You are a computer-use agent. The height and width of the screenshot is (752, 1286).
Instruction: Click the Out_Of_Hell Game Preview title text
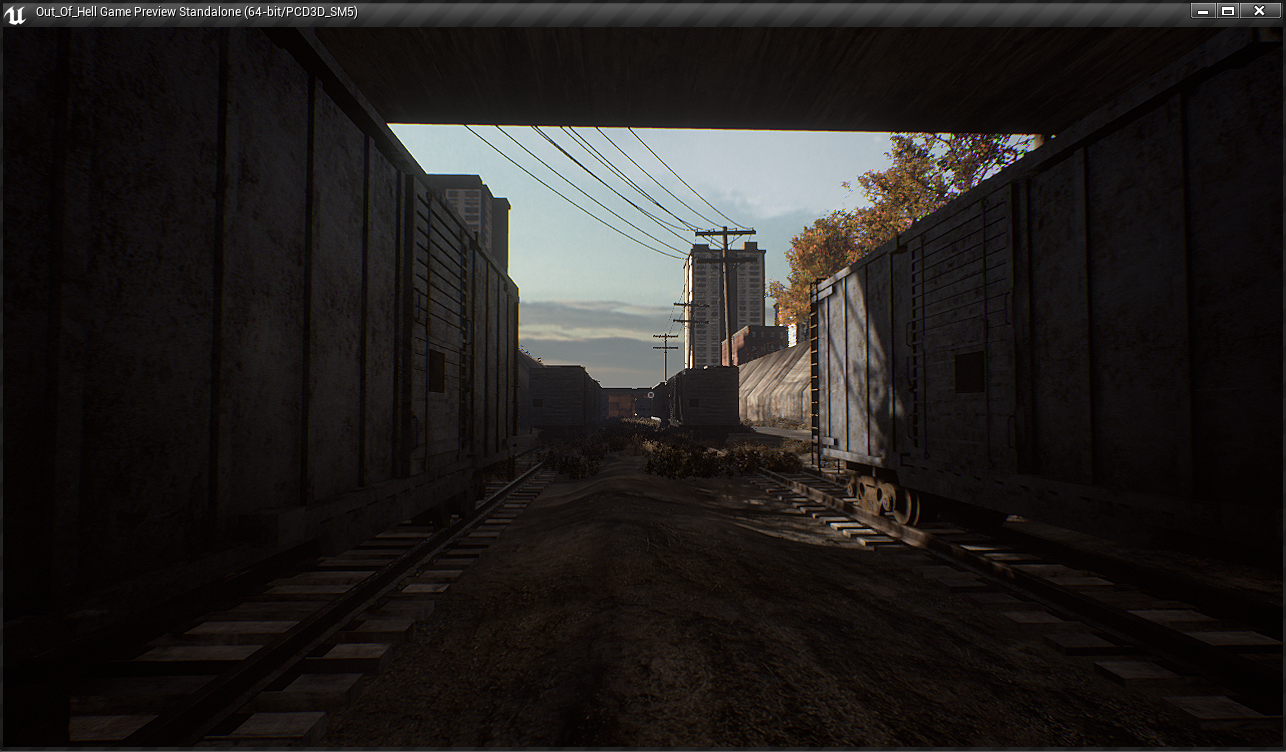coord(196,12)
